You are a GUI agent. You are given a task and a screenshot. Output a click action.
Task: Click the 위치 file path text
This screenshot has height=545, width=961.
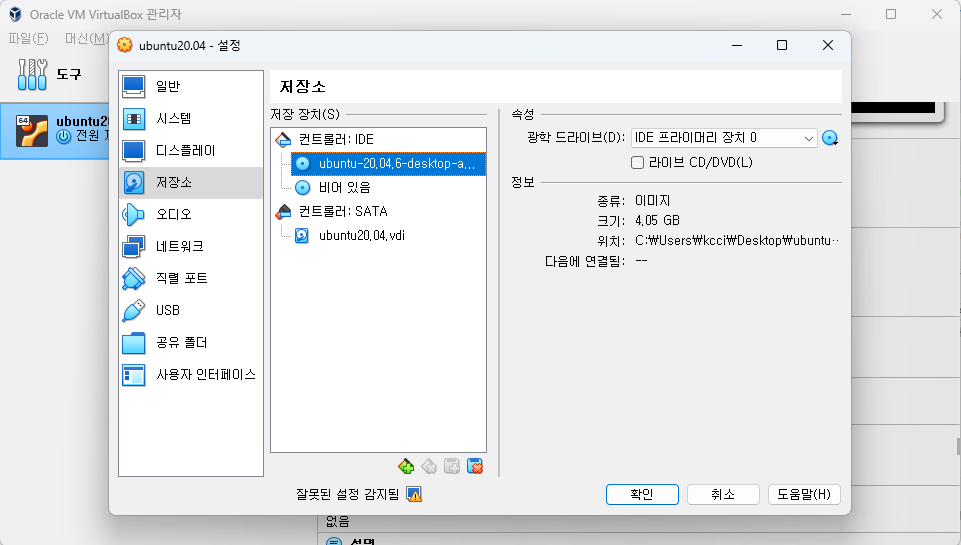coord(737,240)
